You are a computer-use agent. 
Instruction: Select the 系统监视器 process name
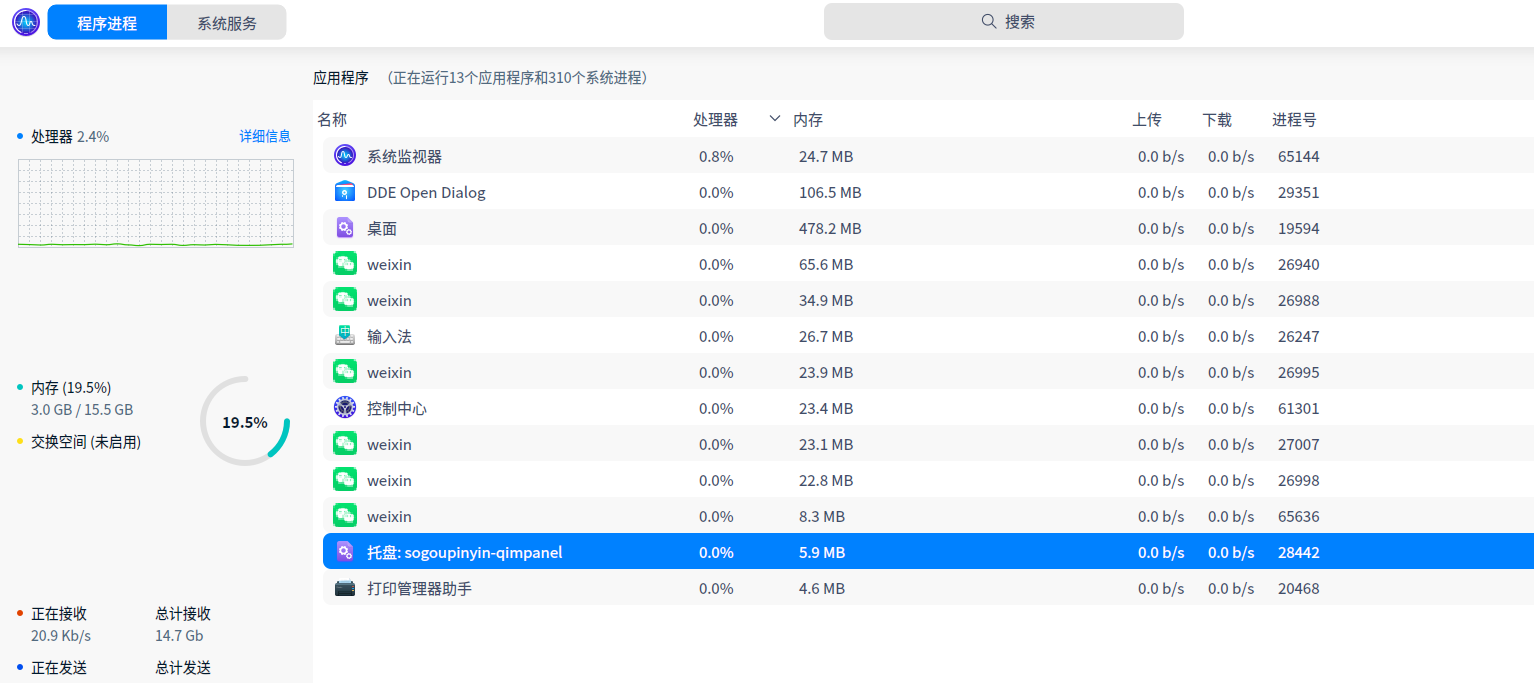click(x=404, y=156)
